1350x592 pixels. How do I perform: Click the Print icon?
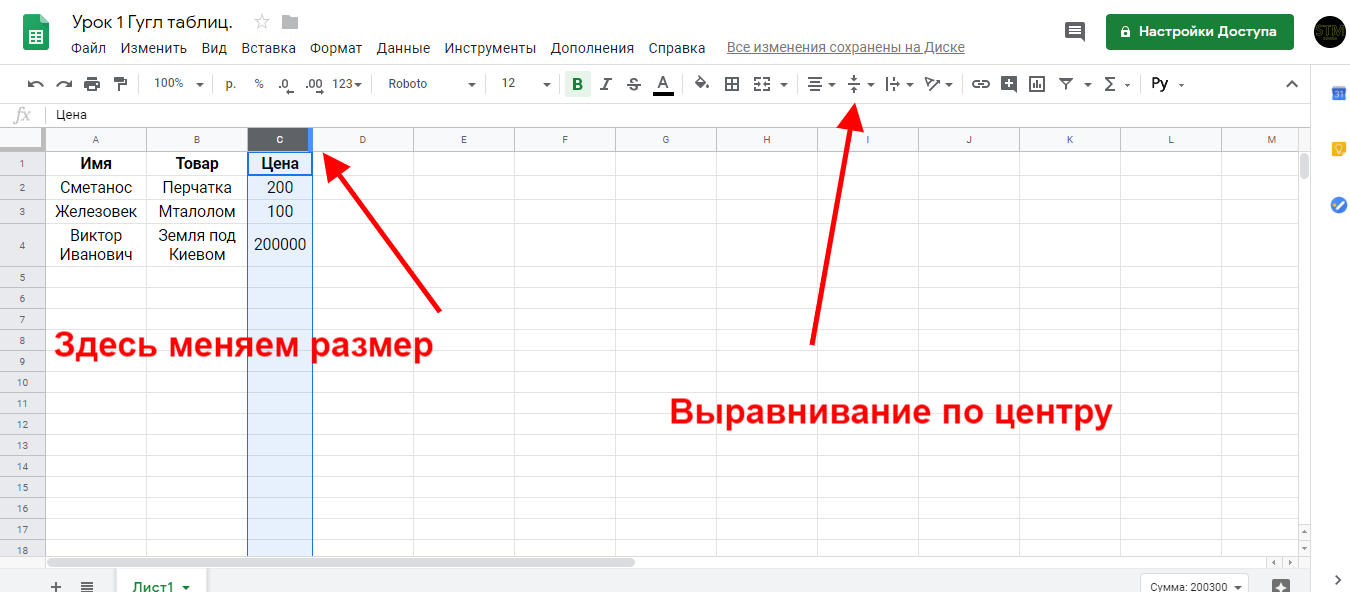point(92,84)
